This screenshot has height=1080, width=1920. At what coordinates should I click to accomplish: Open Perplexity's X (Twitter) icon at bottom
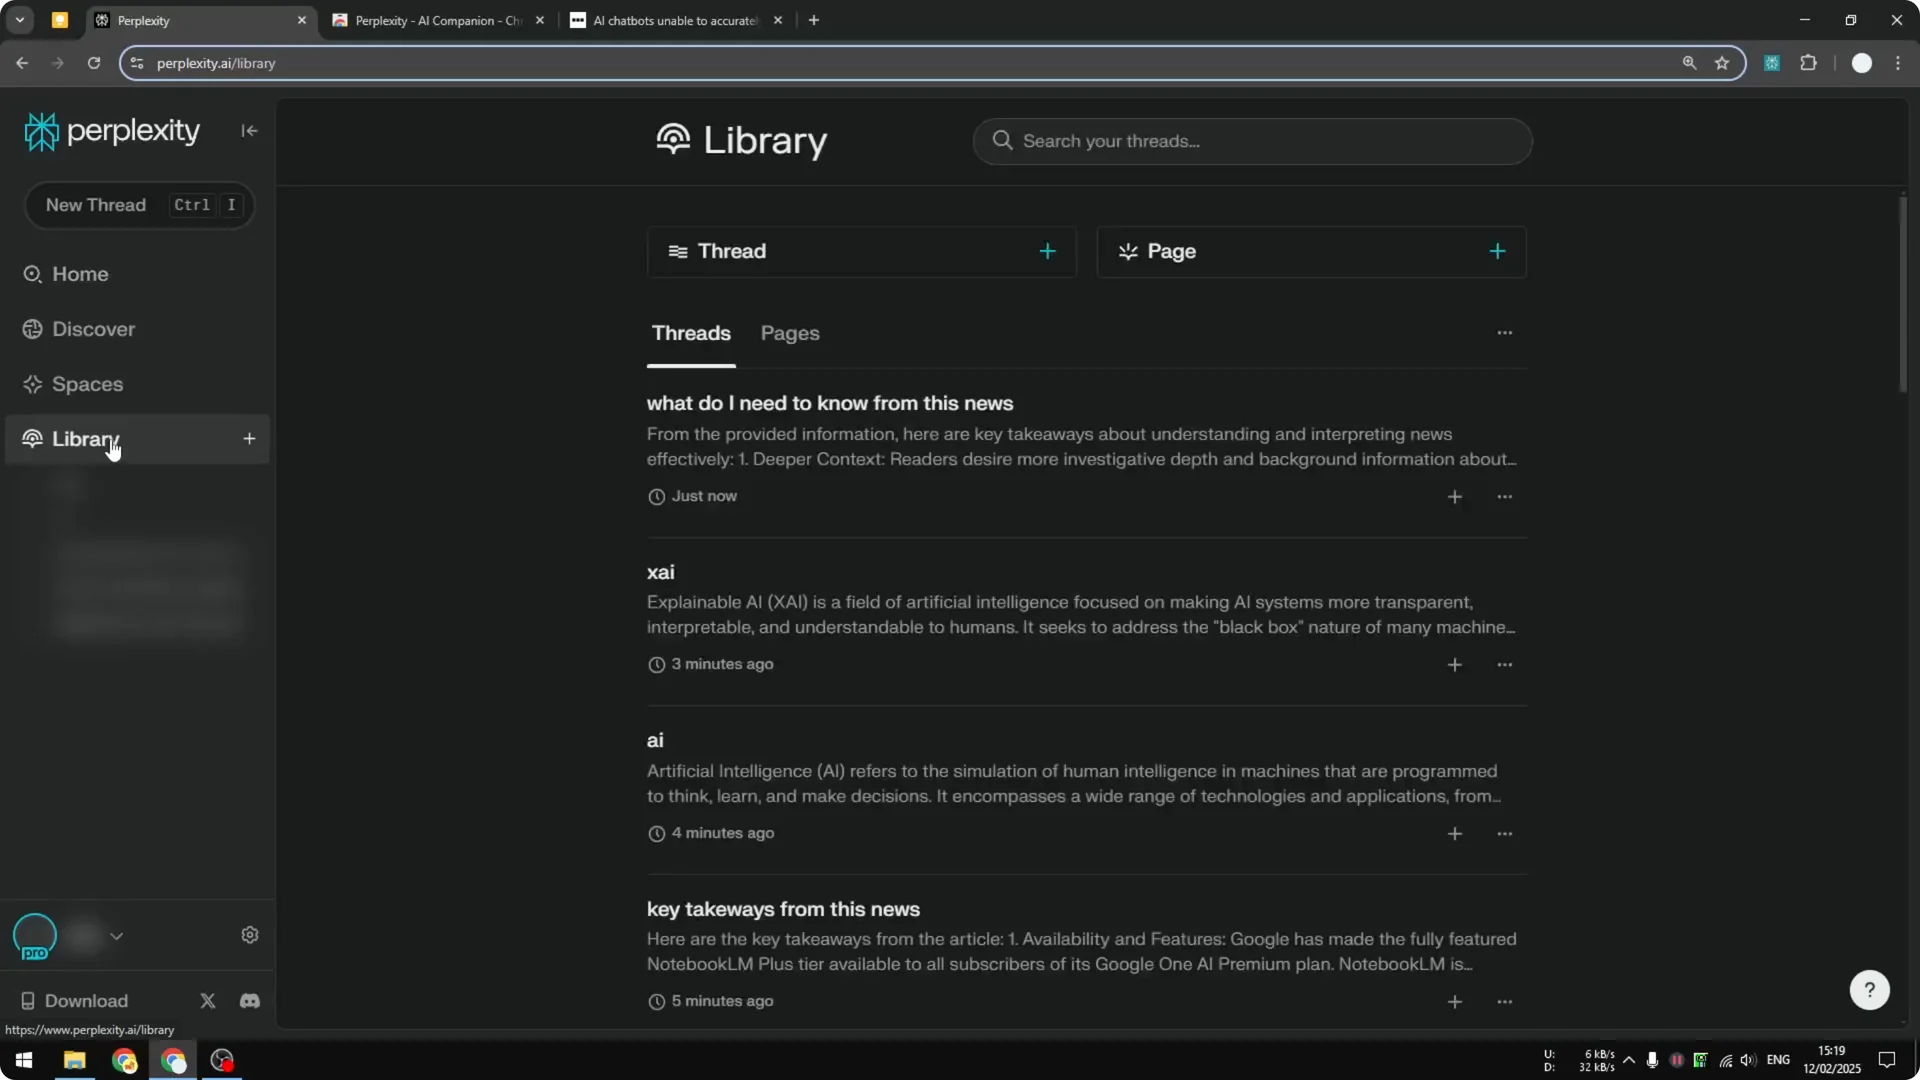click(x=207, y=1000)
